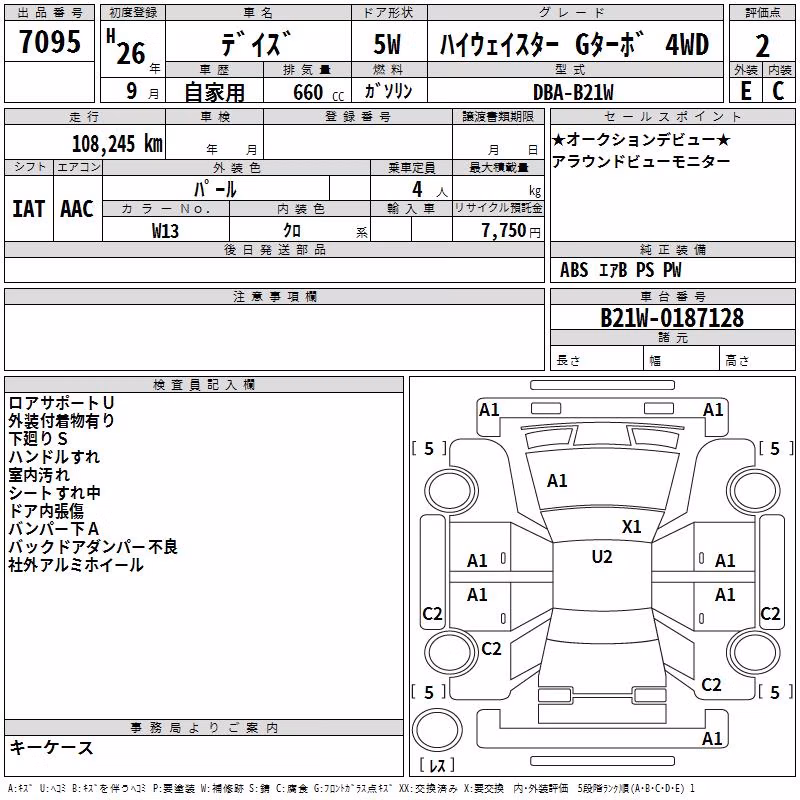The image size is (800, 800).
Task: Click the exterior grade E
Action: [x=745, y=91]
